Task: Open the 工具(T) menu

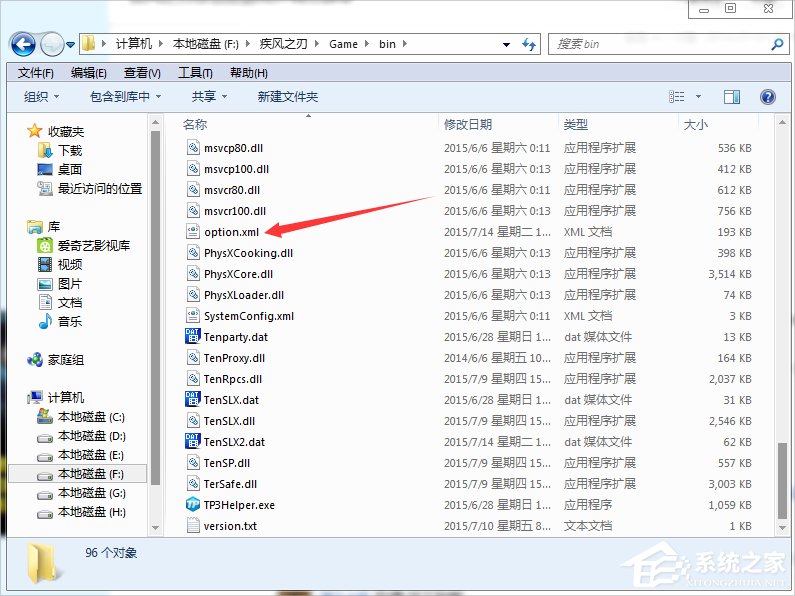Action: point(195,73)
